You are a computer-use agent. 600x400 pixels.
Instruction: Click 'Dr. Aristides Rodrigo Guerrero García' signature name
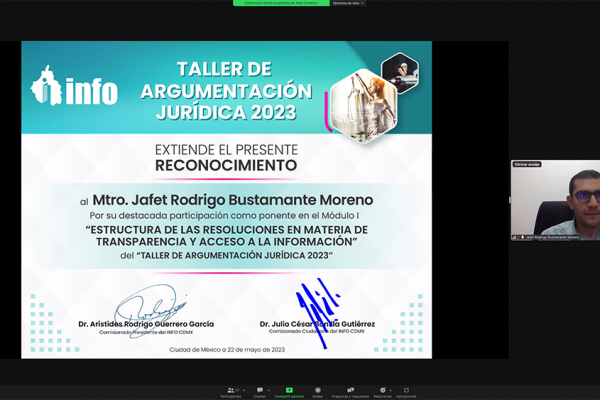146,324
